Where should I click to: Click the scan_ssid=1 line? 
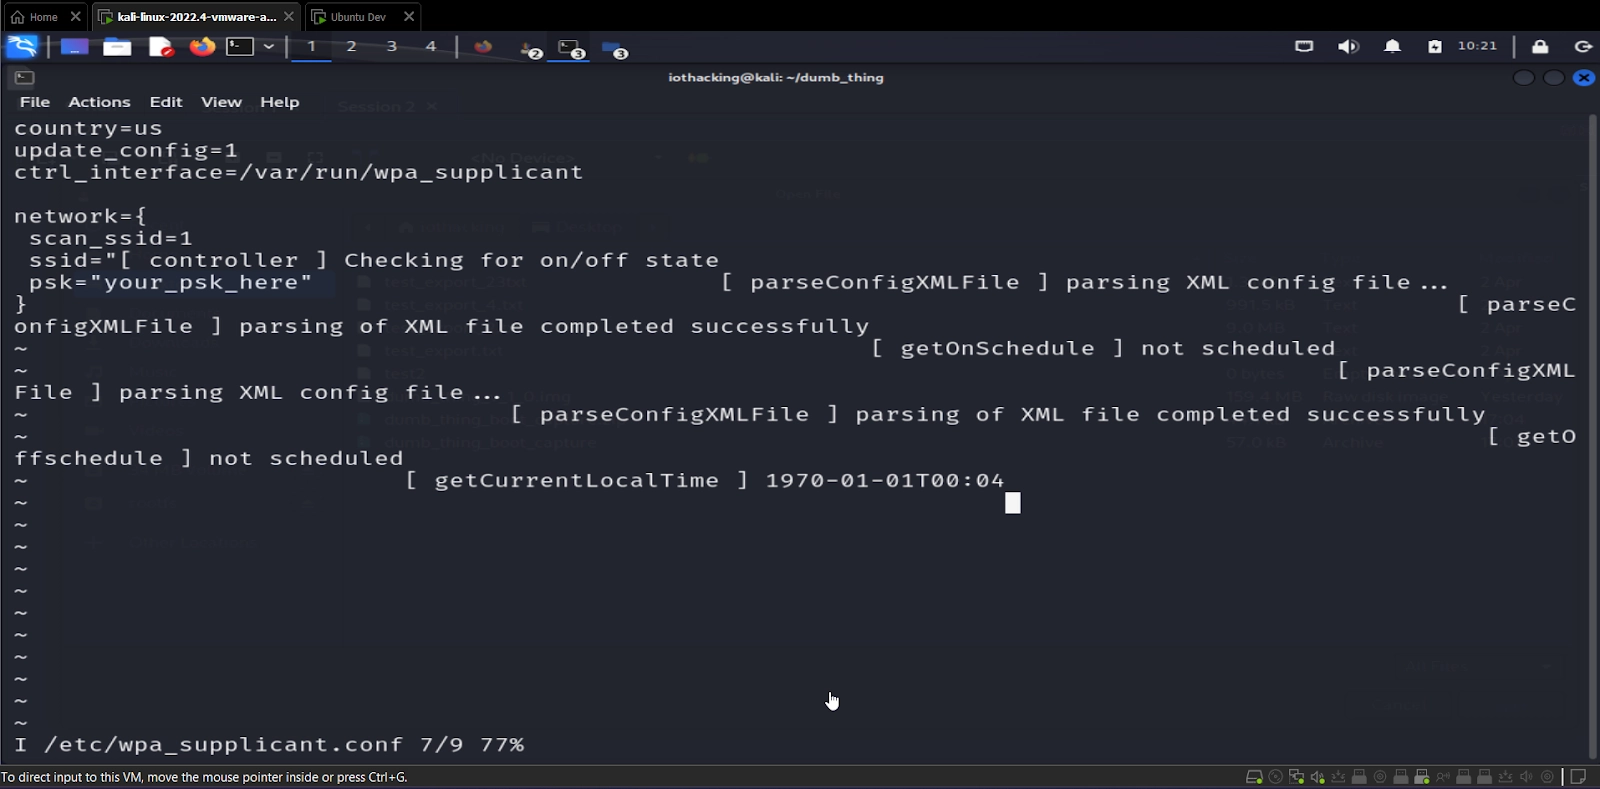[x=111, y=238]
